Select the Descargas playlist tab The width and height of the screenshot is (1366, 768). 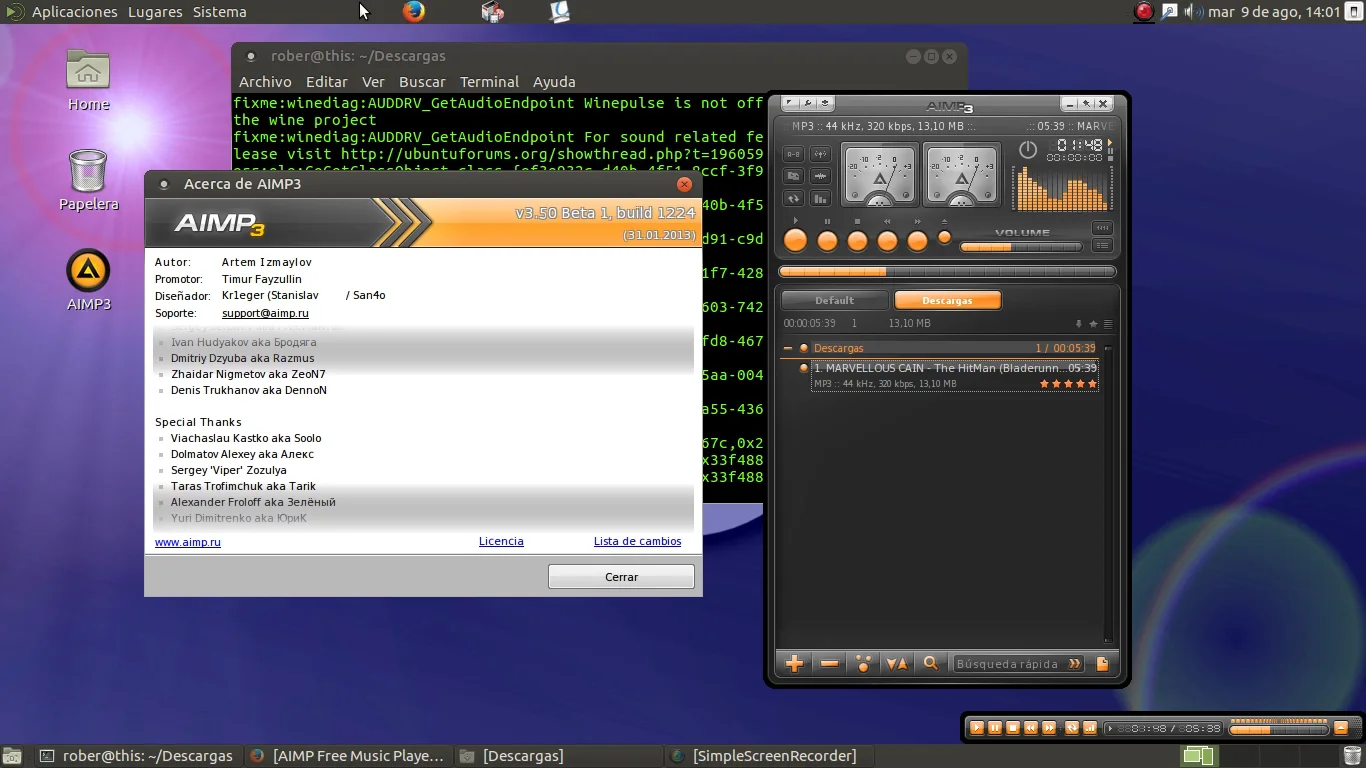point(947,300)
